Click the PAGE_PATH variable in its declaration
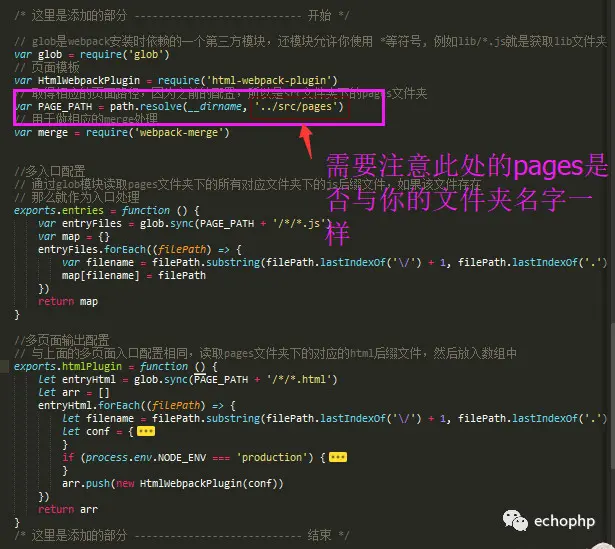Viewport: 615px width, 549px height. click(x=65, y=107)
